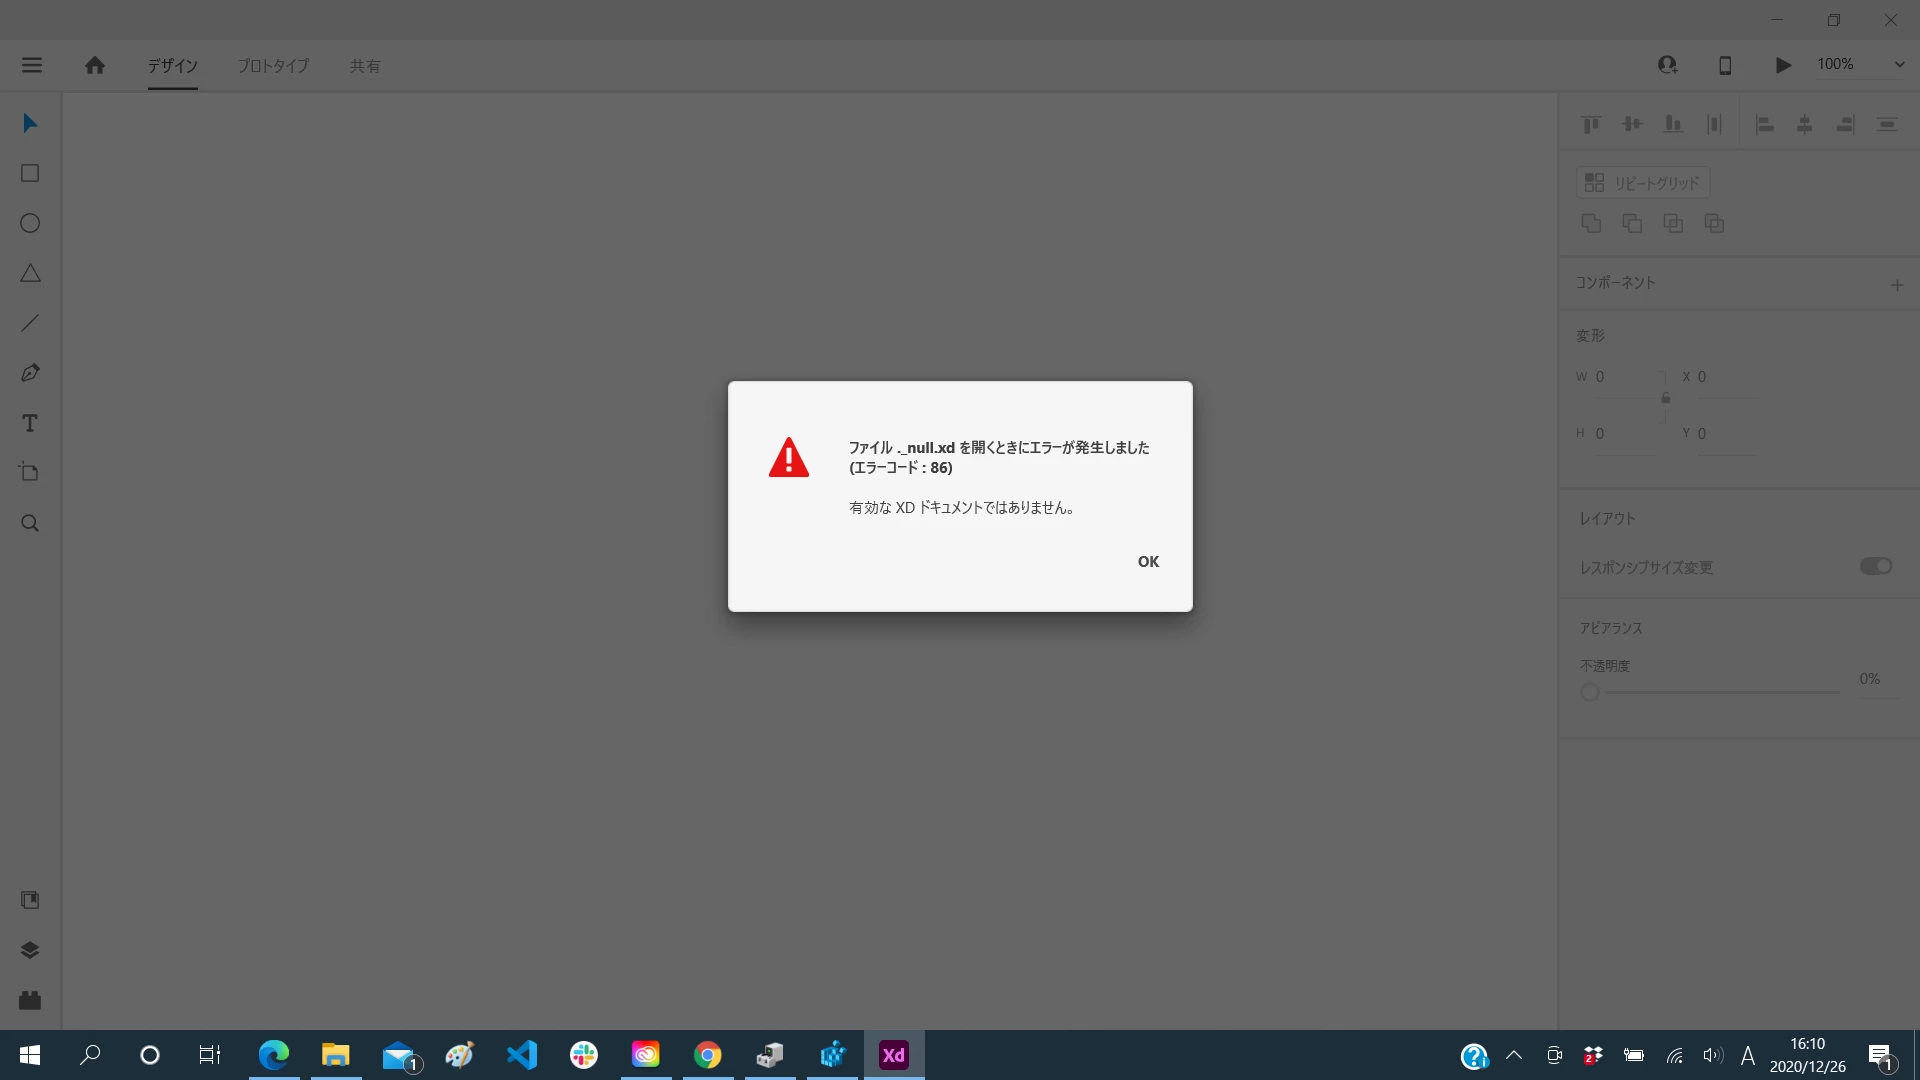Open Visual Studio Code from taskbar

click(522, 1055)
